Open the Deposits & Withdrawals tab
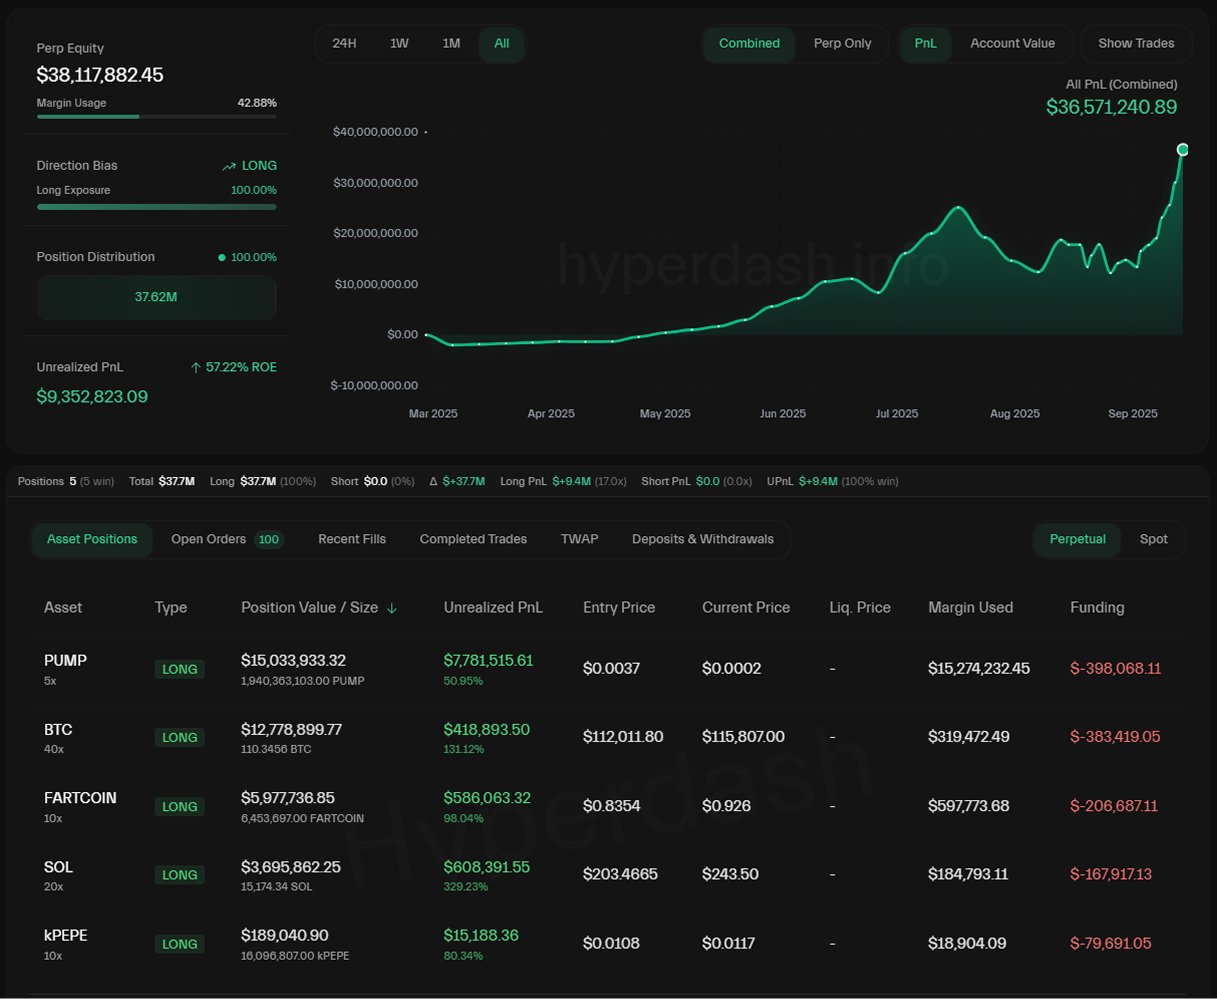 (702, 540)
